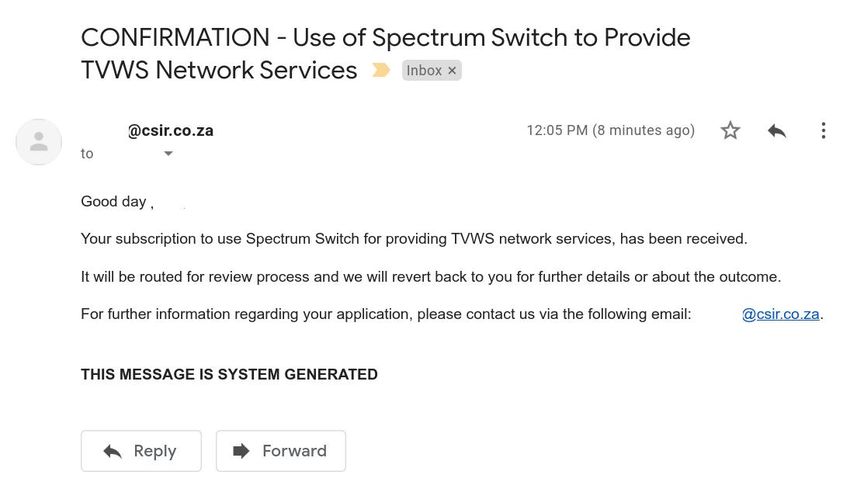This screenshot has width=850, height=482.
Task: Click the CONFIRMATION email subject line
Action: coord(385,54)
